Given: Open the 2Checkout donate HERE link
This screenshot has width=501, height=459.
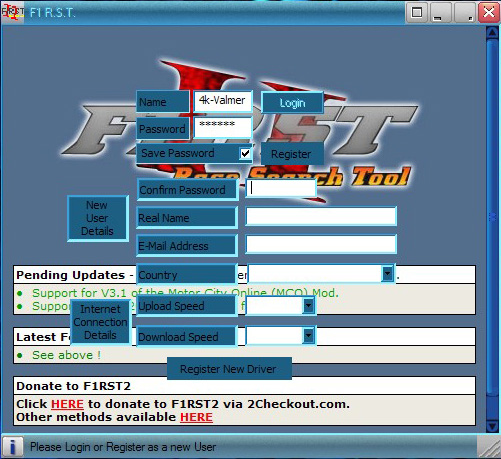Looking at the screenshot, I should coord(67,404).
